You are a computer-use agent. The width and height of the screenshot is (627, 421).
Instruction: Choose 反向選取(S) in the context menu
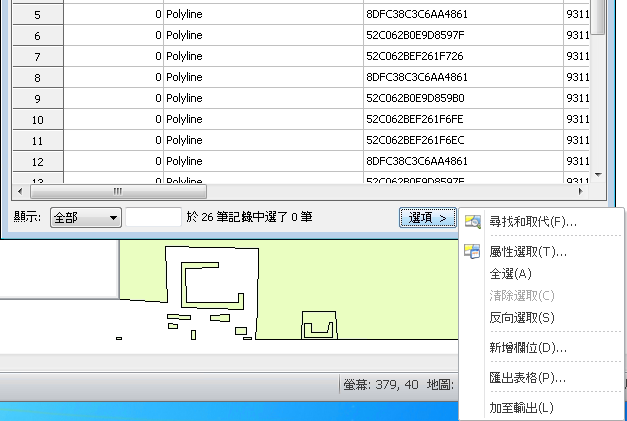tap(522, 318)
